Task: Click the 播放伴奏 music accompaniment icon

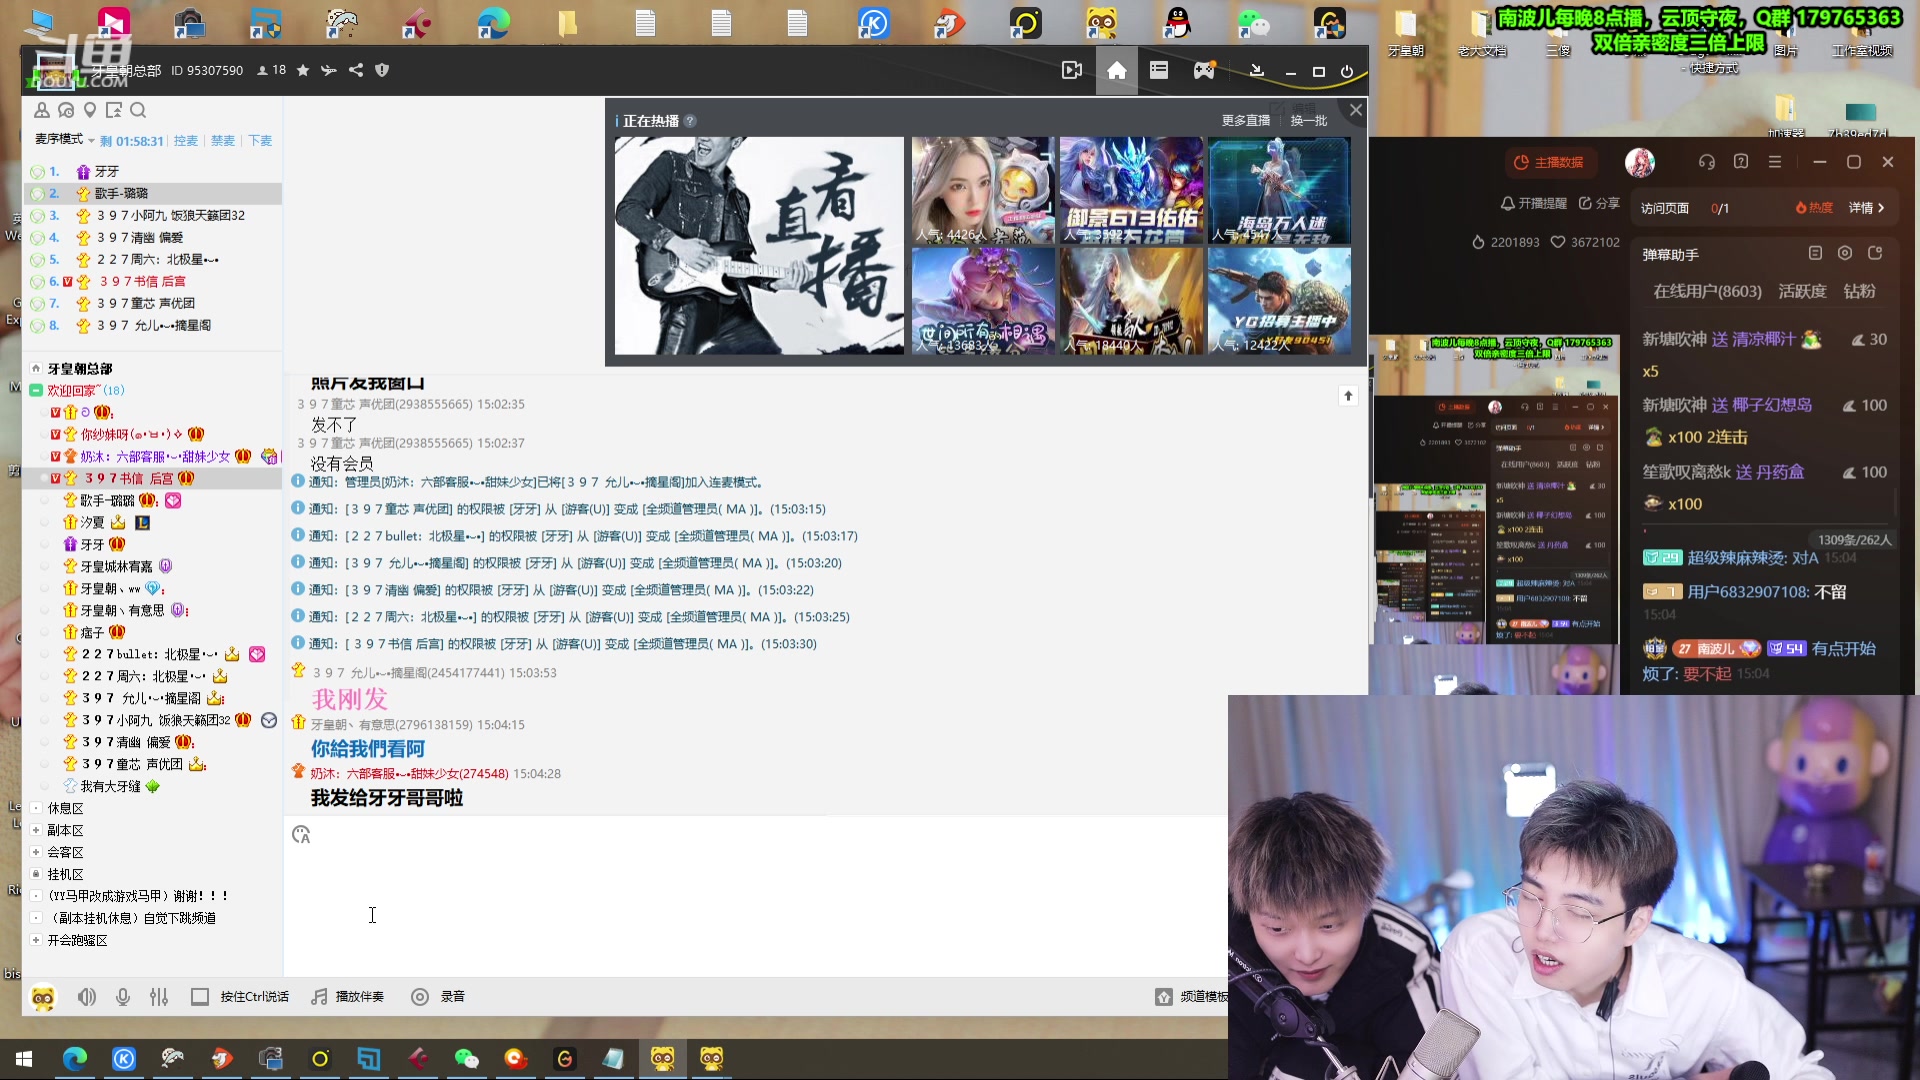Action: click(x=318, y=996)
